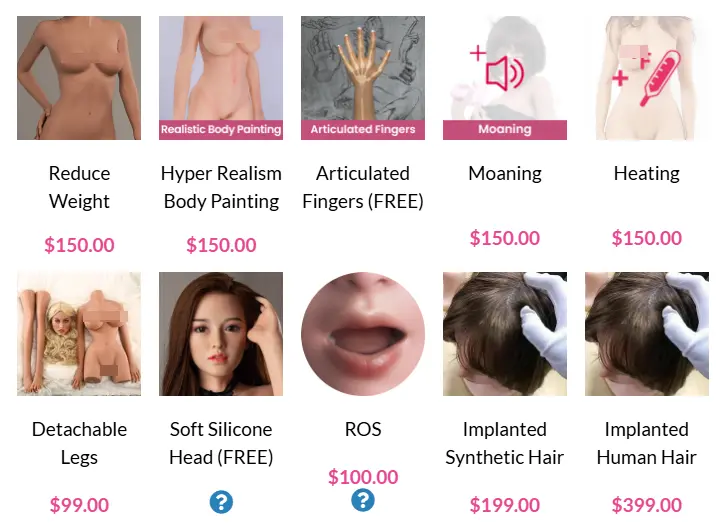Click the Moaning option label
The width and height of the screenshot is (724, 530).
pos(505,174)
